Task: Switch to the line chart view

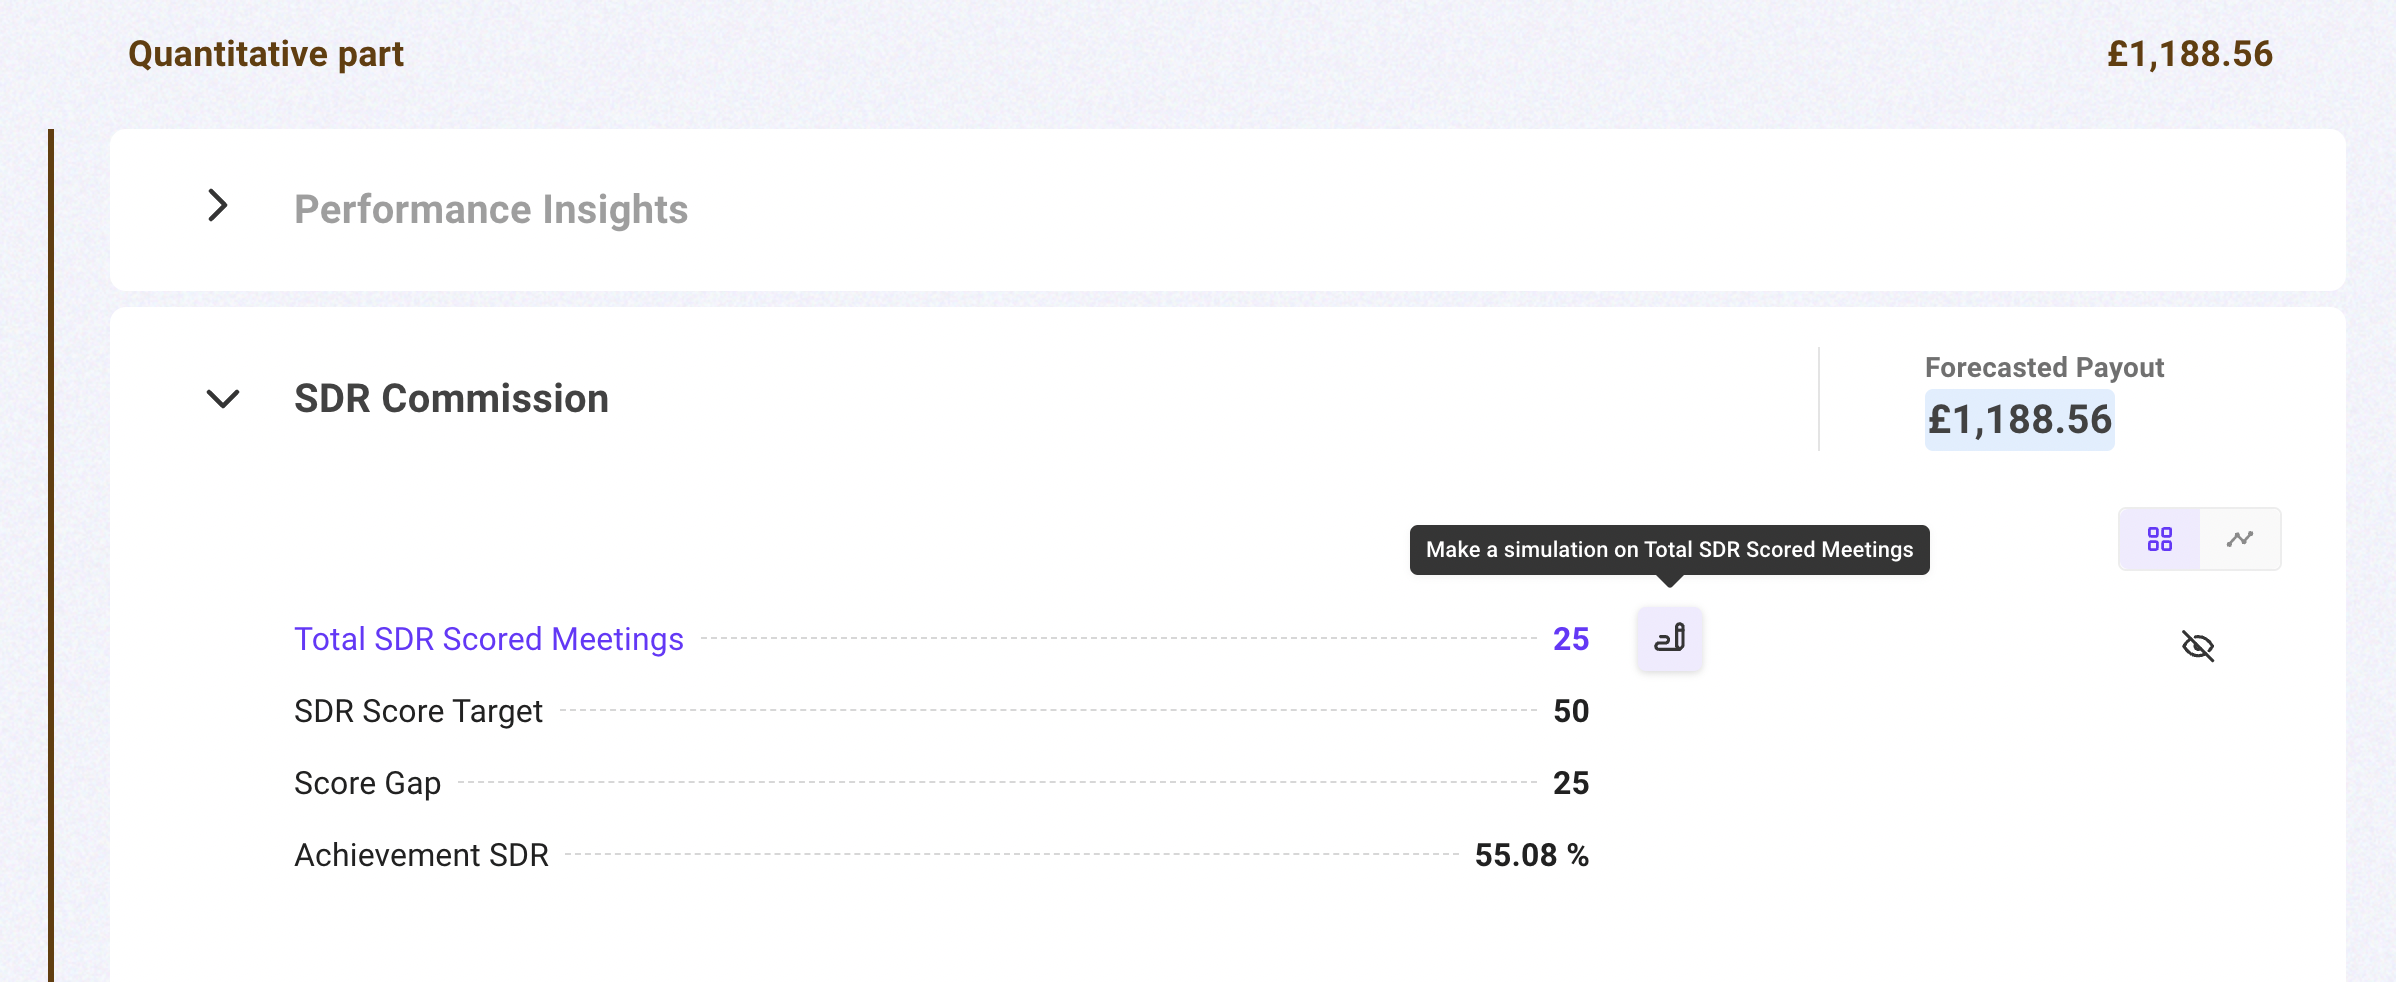Action: pos(2240,539)
